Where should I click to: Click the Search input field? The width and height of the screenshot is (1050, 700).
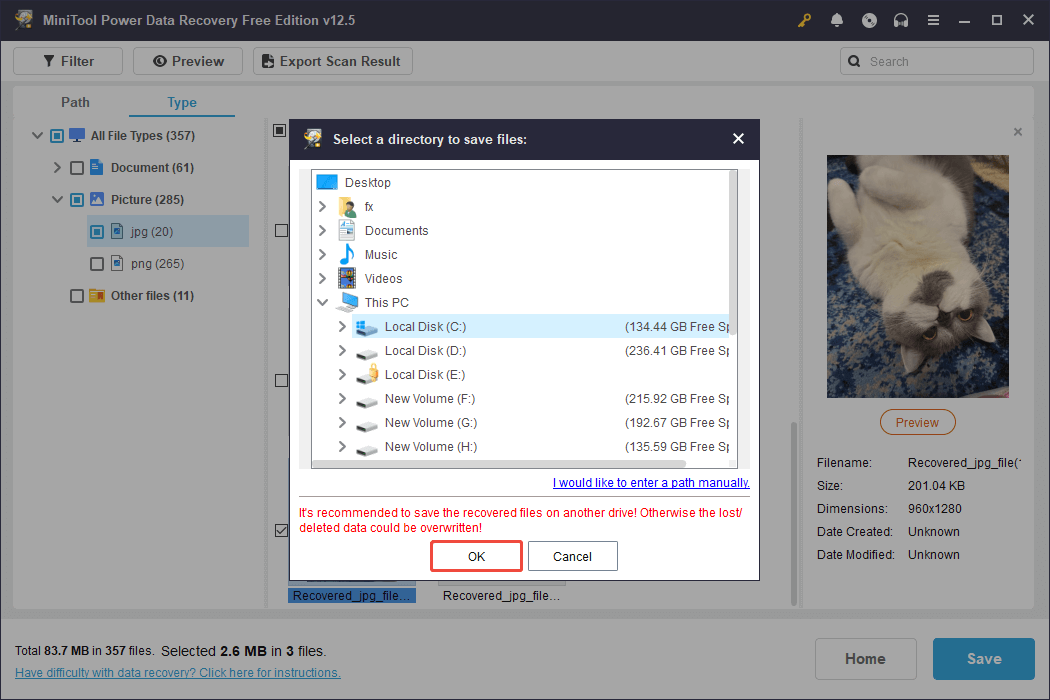pyautogui.click(x=936, y=61)
